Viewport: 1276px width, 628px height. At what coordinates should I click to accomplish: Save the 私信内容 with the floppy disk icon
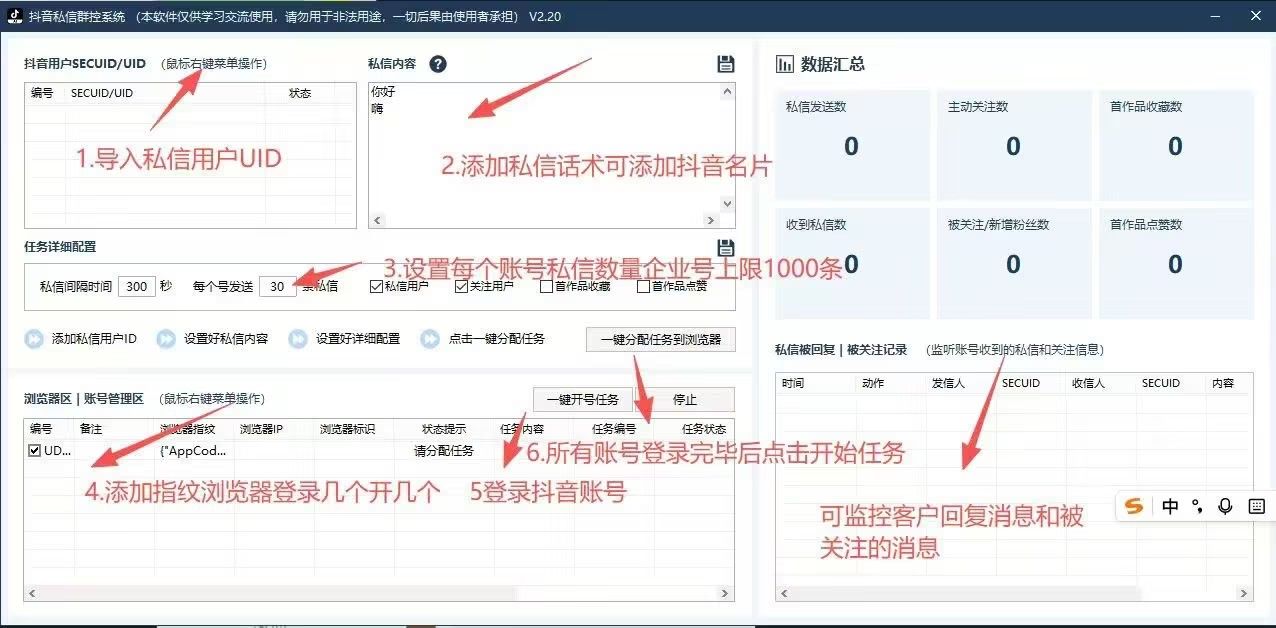coord(726,64)
